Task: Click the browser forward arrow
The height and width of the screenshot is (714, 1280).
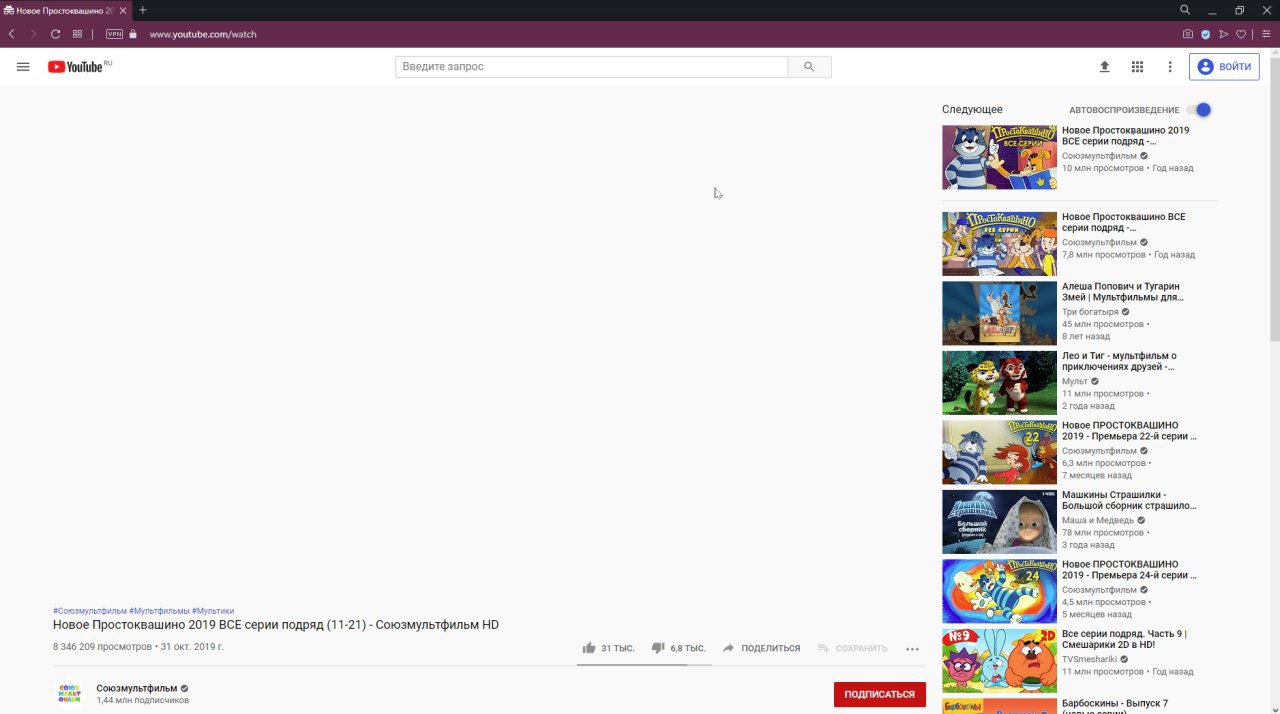Action: pos(33,34)
